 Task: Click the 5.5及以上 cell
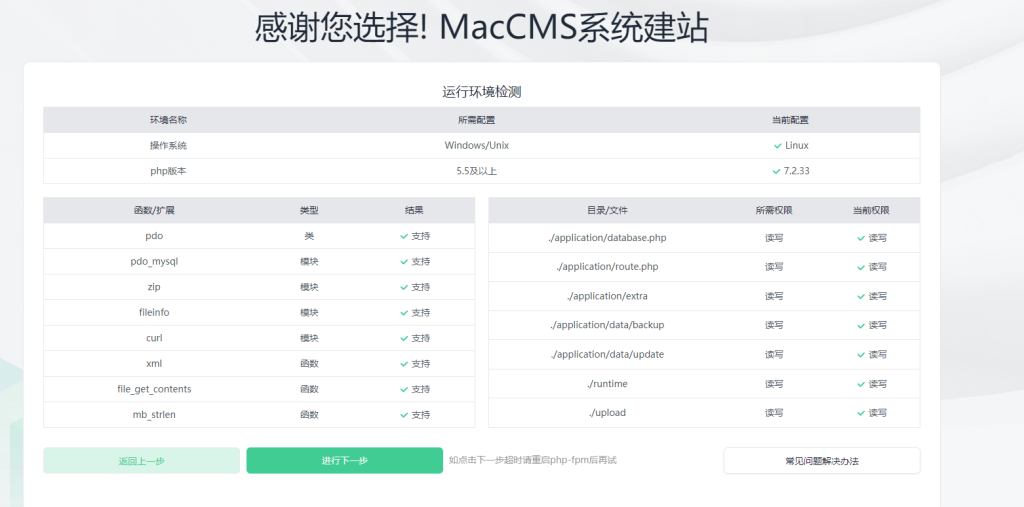tap(477, 171)
